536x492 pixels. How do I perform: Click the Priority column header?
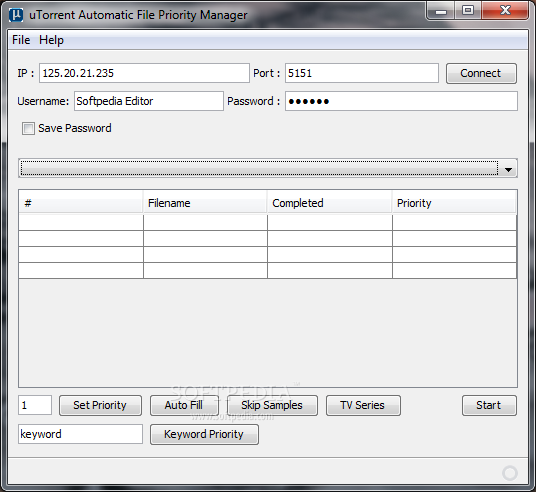(454, 203)
